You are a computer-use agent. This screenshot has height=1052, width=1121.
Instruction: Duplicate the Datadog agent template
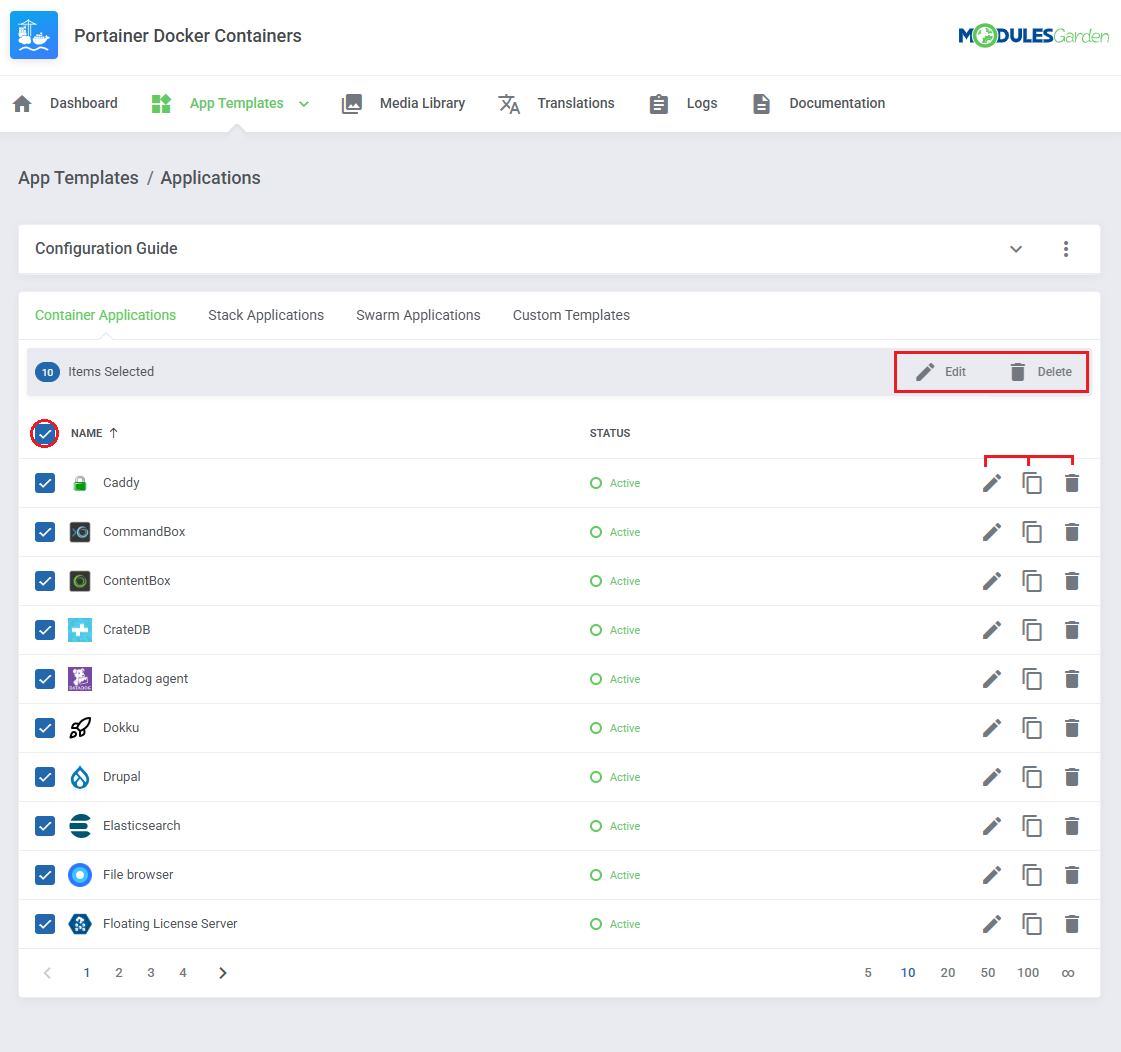(x=1032, y=679)
